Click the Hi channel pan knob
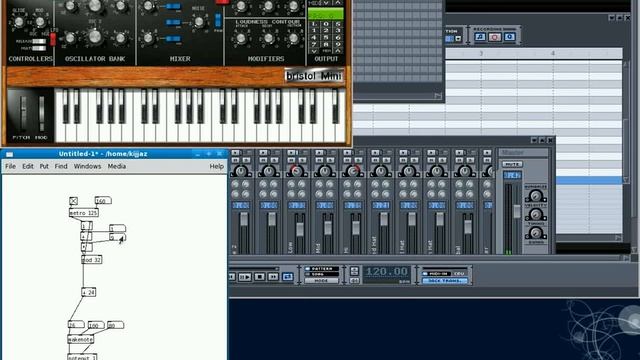The image size is (640, 360). pyautogui.click(x=353, y=171)
